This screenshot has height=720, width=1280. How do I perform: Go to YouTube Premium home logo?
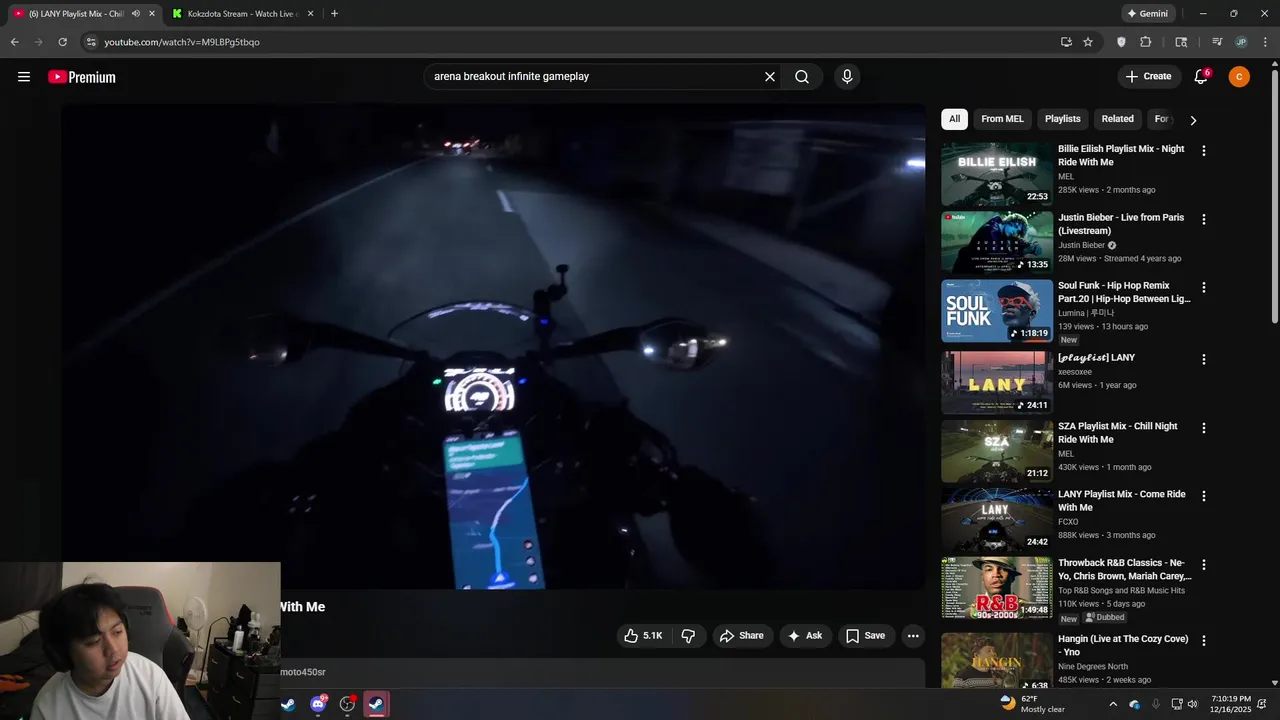[82, 77]
